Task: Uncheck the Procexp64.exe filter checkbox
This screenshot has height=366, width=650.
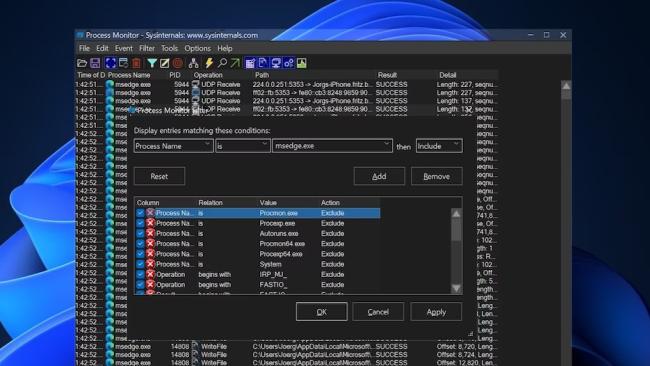Action: pyautogui.click(x=140, y=254)
